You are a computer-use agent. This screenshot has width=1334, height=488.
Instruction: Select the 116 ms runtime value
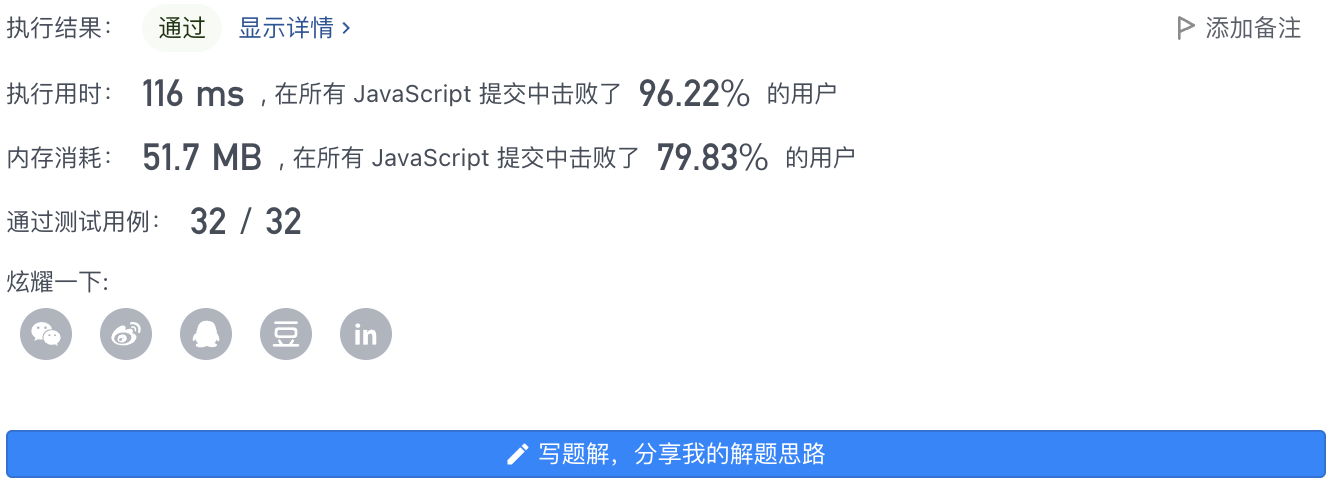[193, 94]
